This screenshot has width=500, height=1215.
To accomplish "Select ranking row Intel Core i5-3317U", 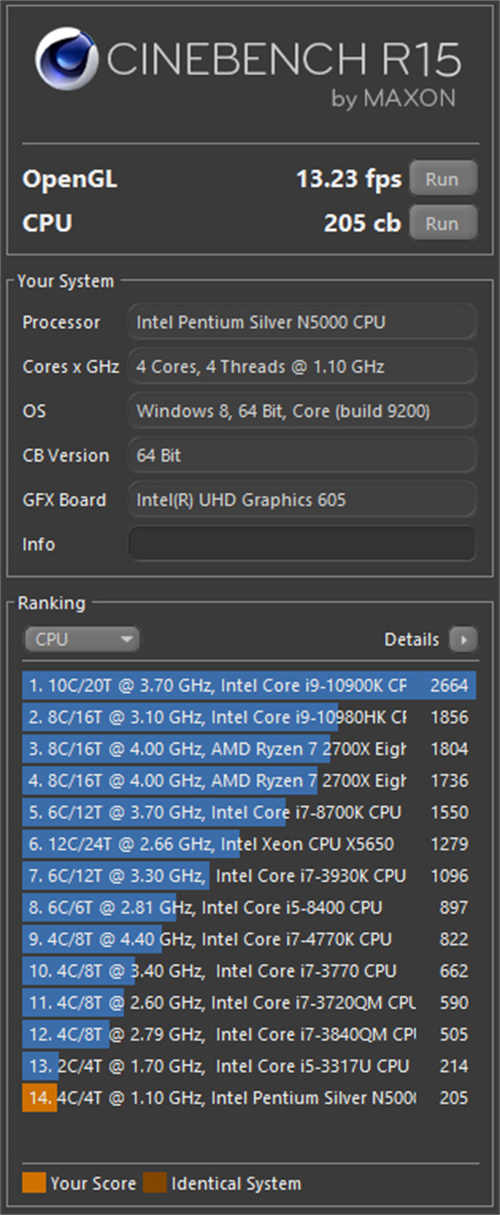I will (x=249, y=1066).
